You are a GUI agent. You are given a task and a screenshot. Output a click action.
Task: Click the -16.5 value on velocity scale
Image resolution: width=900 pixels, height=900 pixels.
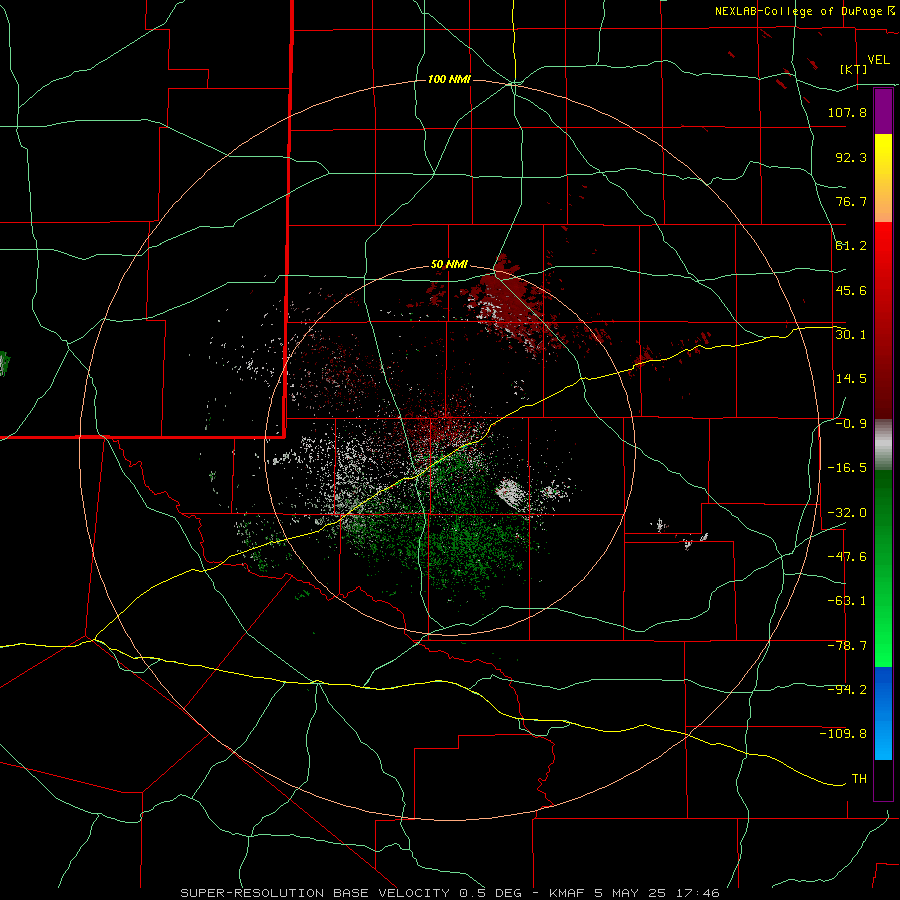point(847,468)
